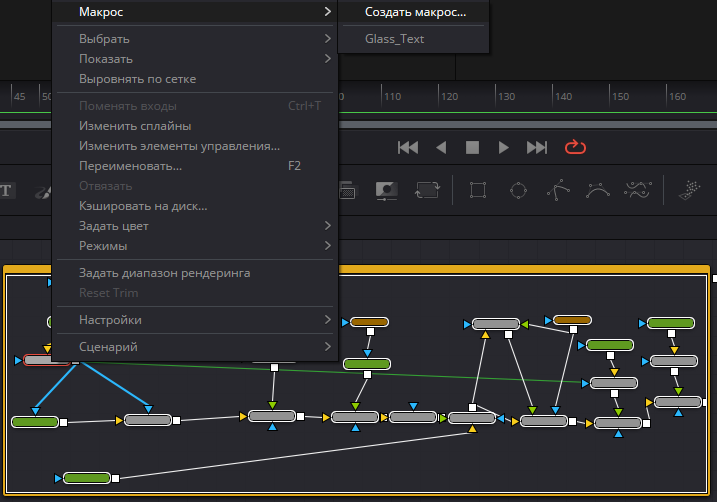Viewport: 717px width, 502px height.
Task: Expand the Выбрать submenu arrow
Action: pyautogui.click(x=327, y=39)
